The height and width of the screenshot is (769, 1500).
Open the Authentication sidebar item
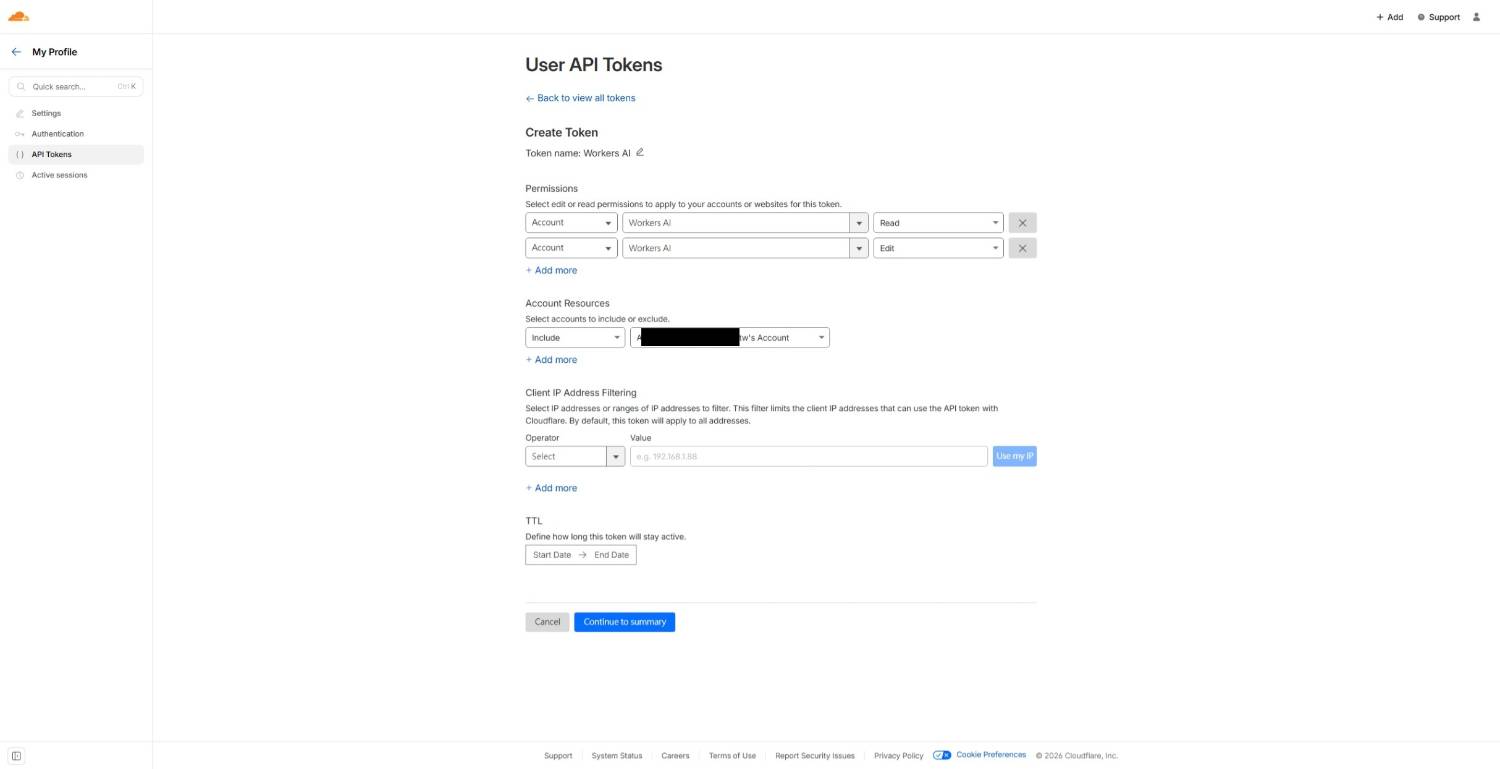(x=57, y=134)
